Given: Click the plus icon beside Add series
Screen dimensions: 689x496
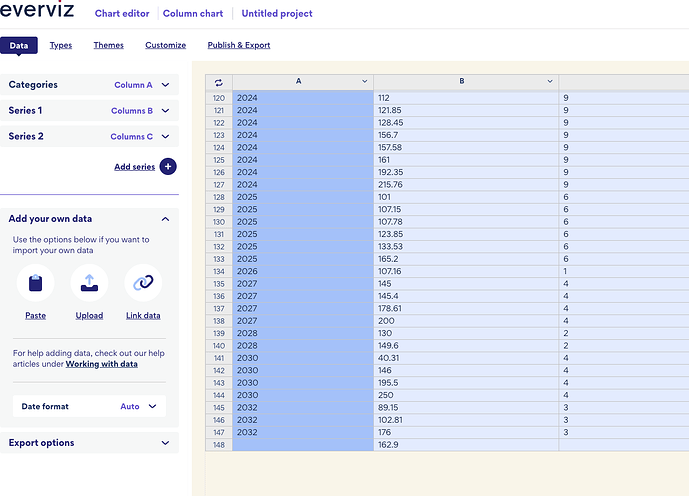Looking at the screenshot, I should [x=168, y=167].
